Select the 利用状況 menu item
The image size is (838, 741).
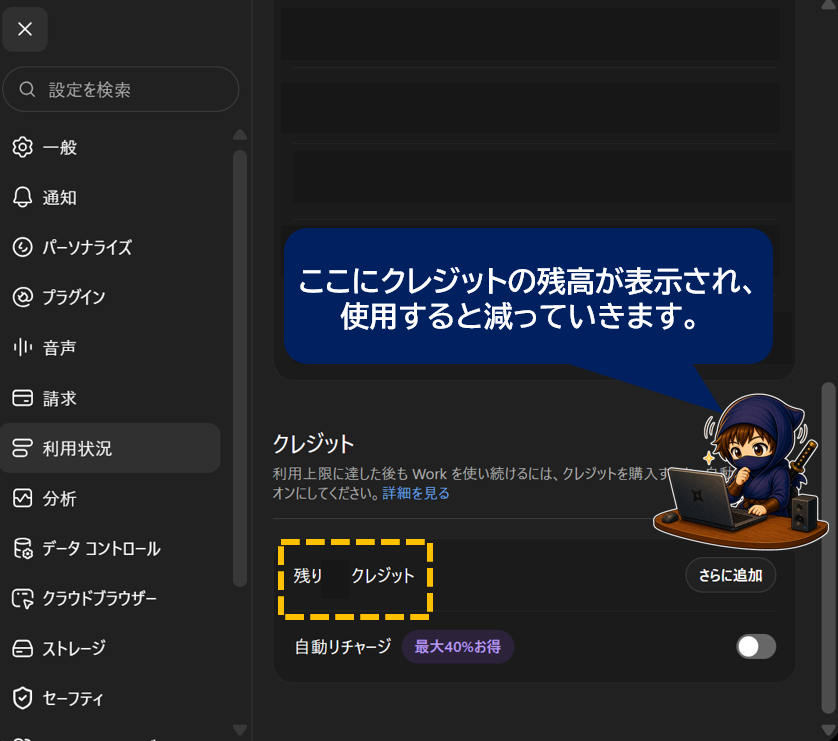110,448
